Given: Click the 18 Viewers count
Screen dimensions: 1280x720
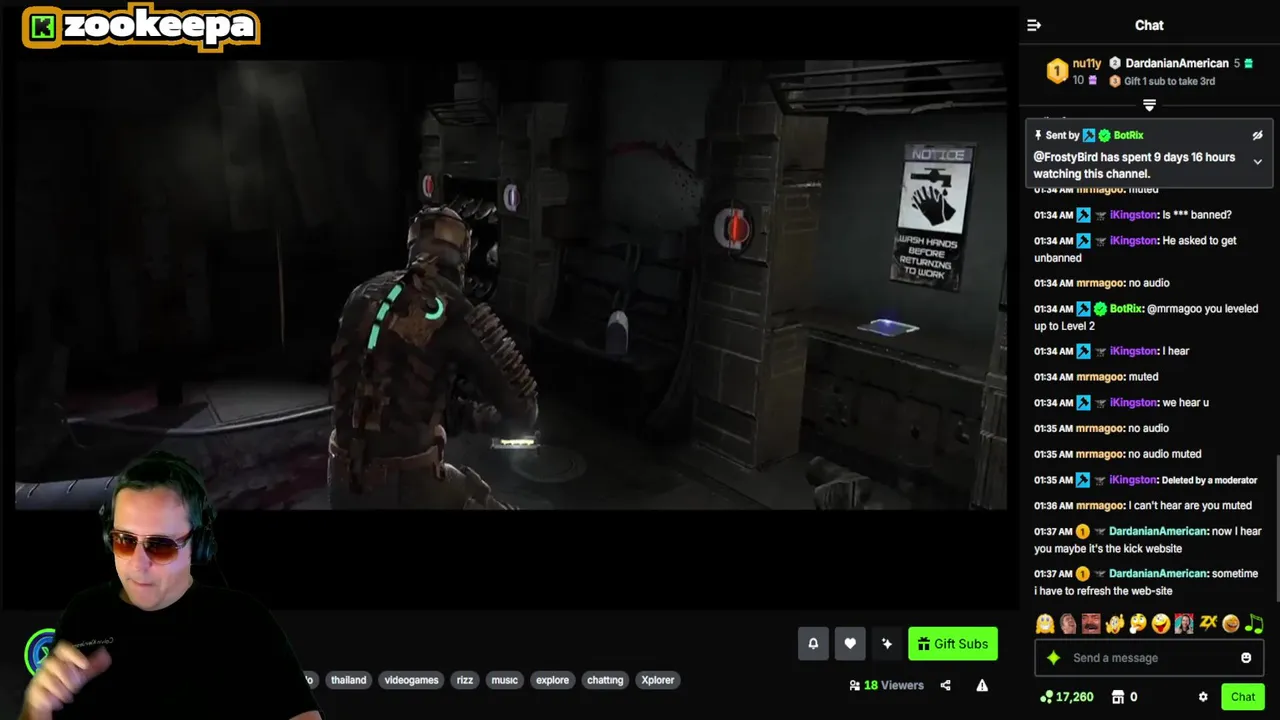Looking at the screenshot, I should pyautogui.click(x=886, y=685).
